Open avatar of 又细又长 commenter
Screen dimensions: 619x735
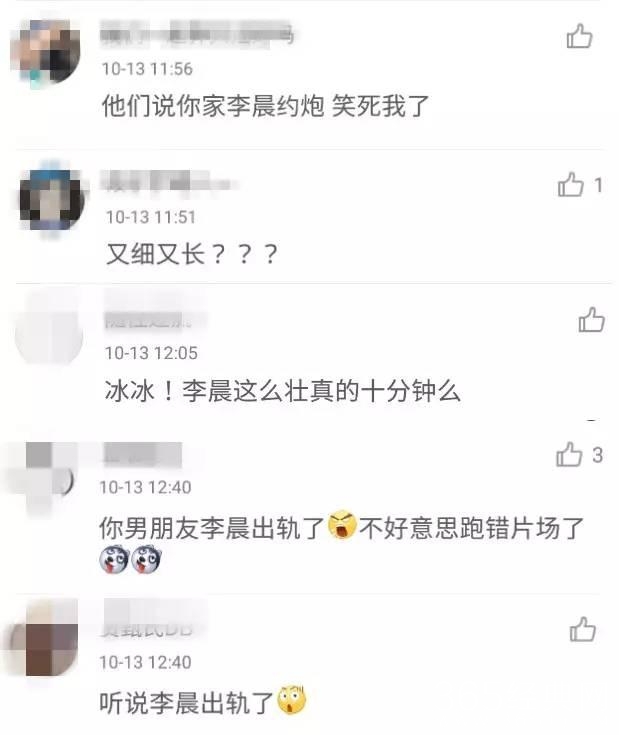click(52, 200)
